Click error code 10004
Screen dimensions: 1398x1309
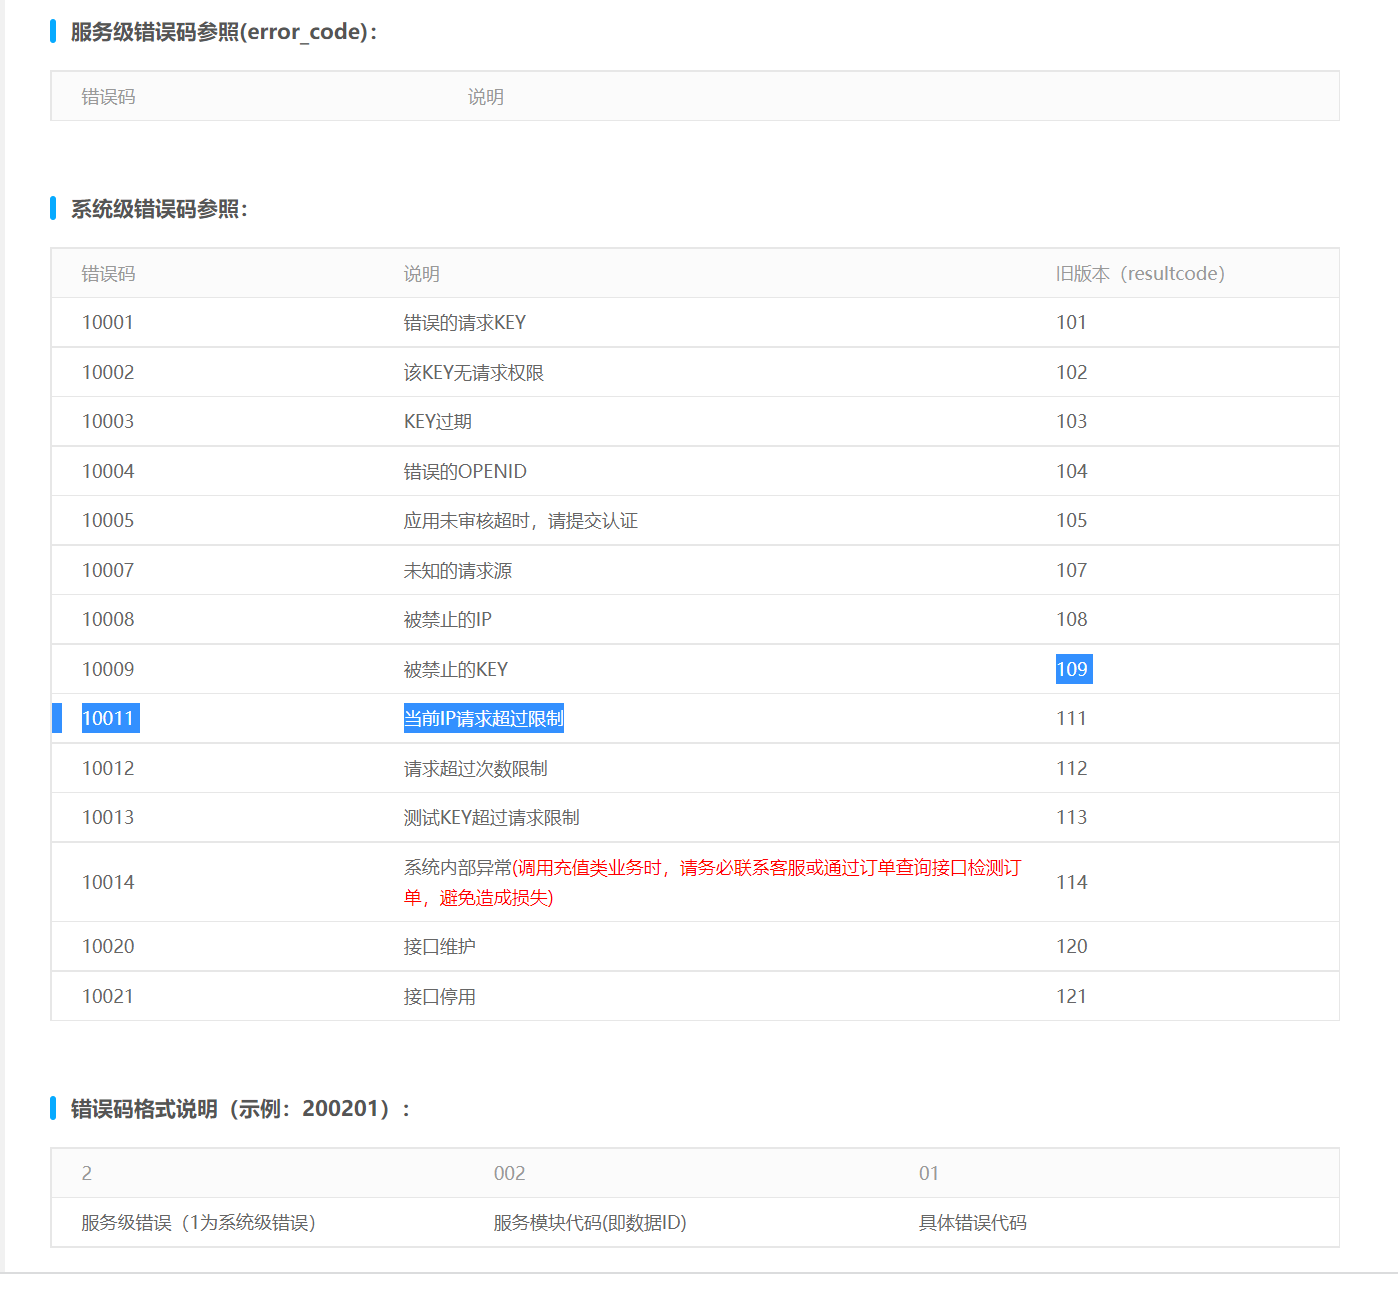coord(108,471)
